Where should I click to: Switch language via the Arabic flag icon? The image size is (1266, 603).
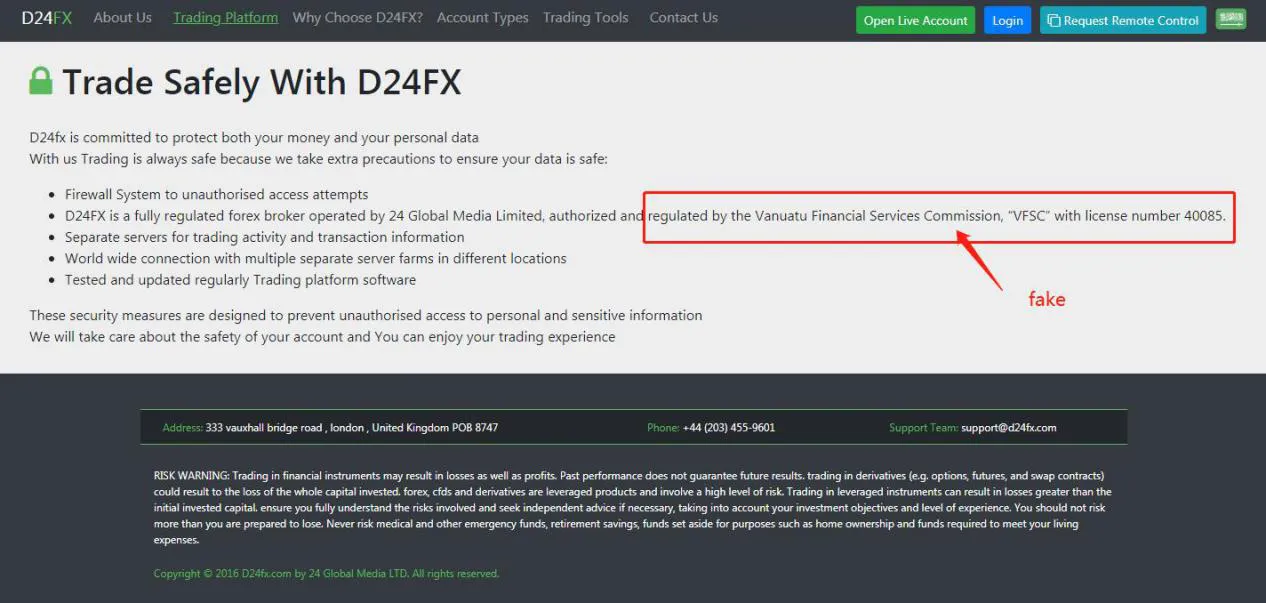pyautogui.click(x=1231, y=18)
